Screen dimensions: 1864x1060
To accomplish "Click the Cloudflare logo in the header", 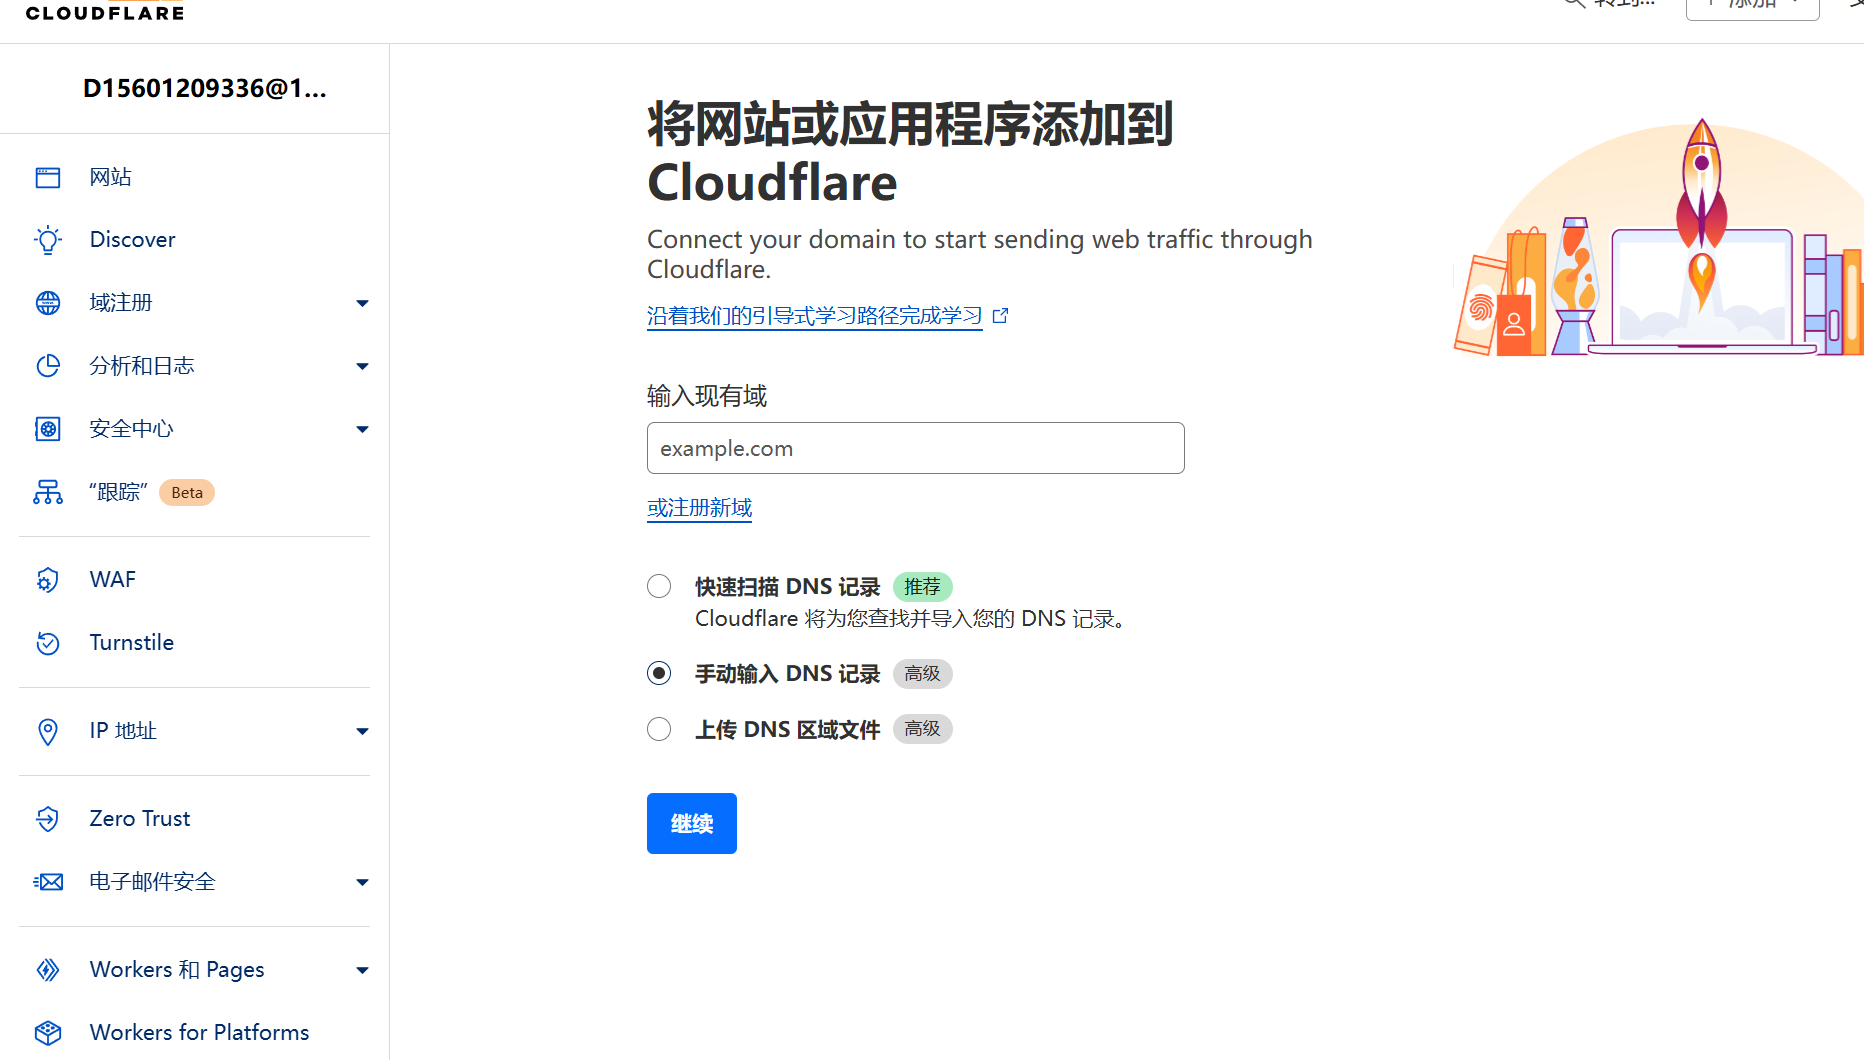I will 105,13.
